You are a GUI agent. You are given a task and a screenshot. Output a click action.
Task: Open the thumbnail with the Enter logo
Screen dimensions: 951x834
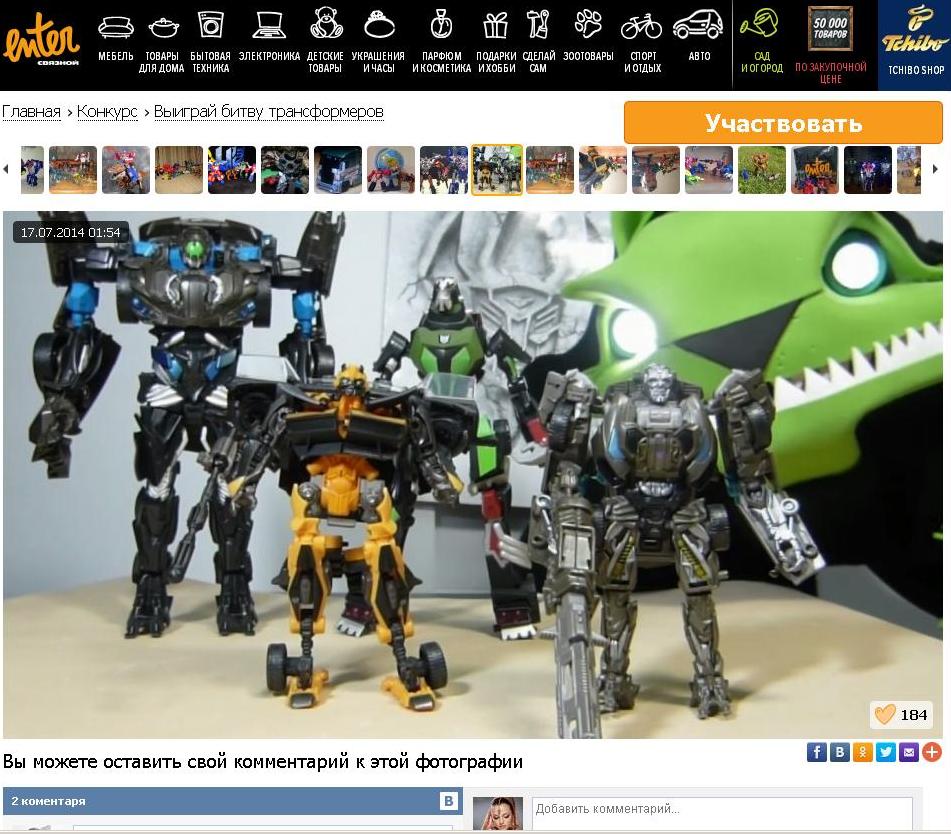coord(815,170)
